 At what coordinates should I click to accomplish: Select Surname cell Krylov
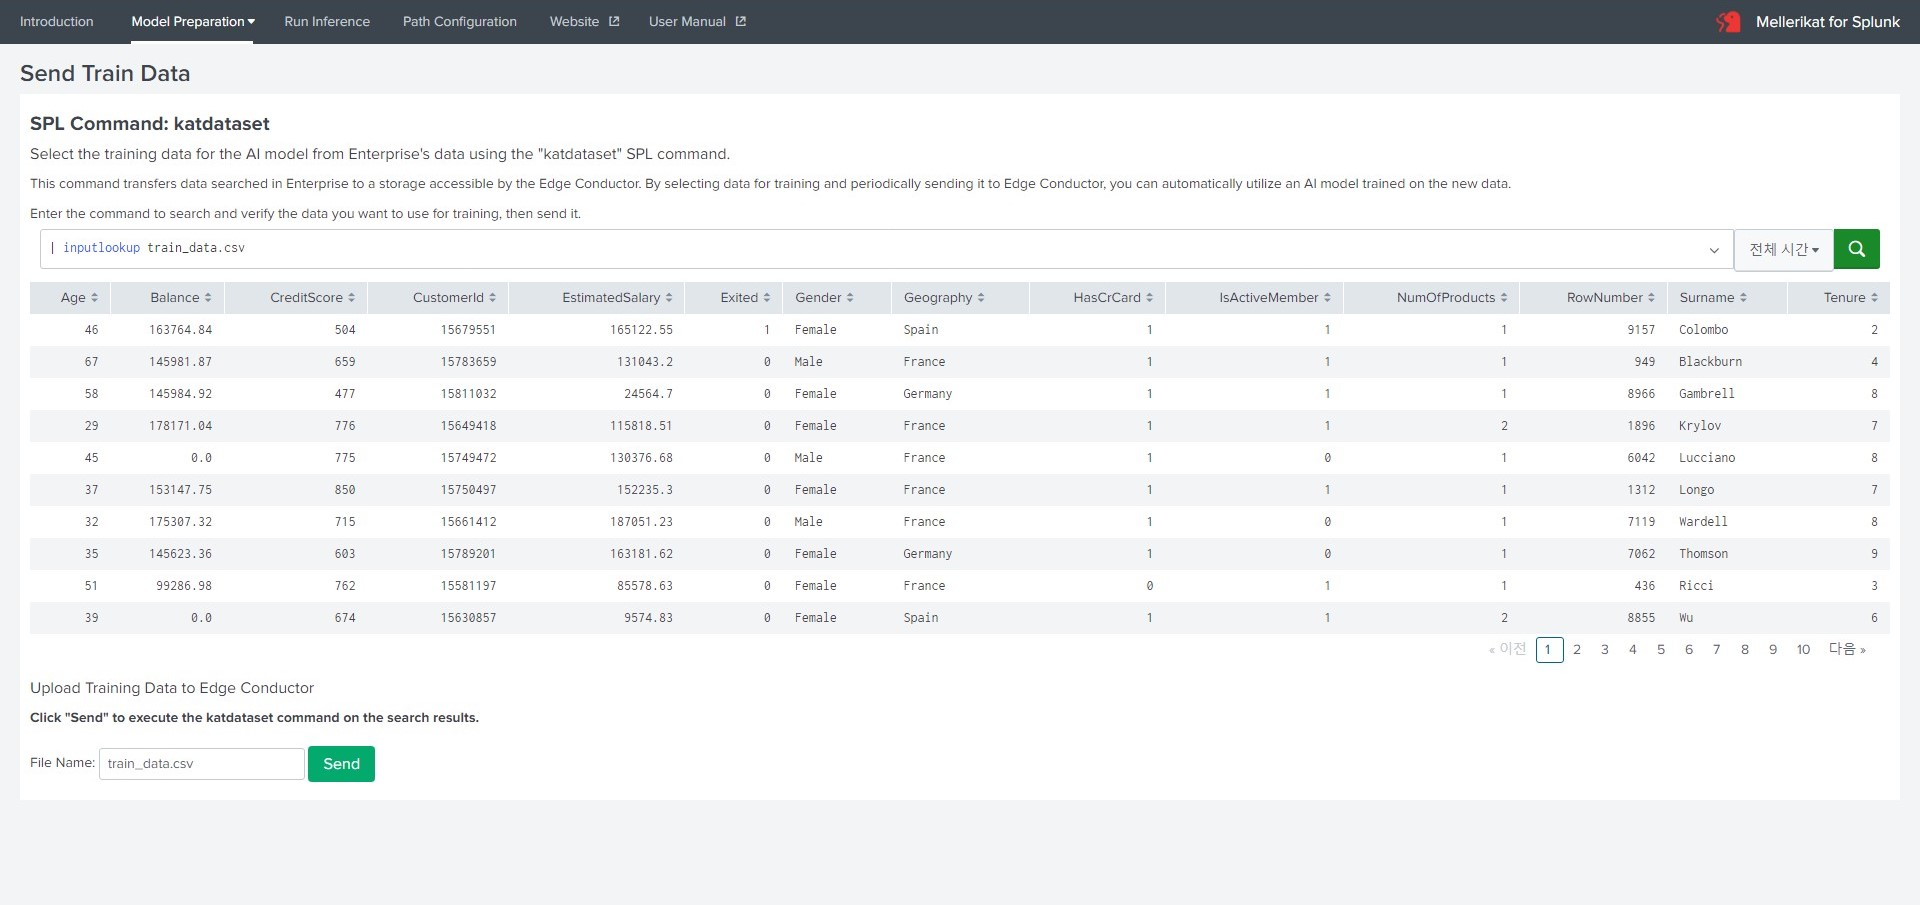click(1699, 426)
